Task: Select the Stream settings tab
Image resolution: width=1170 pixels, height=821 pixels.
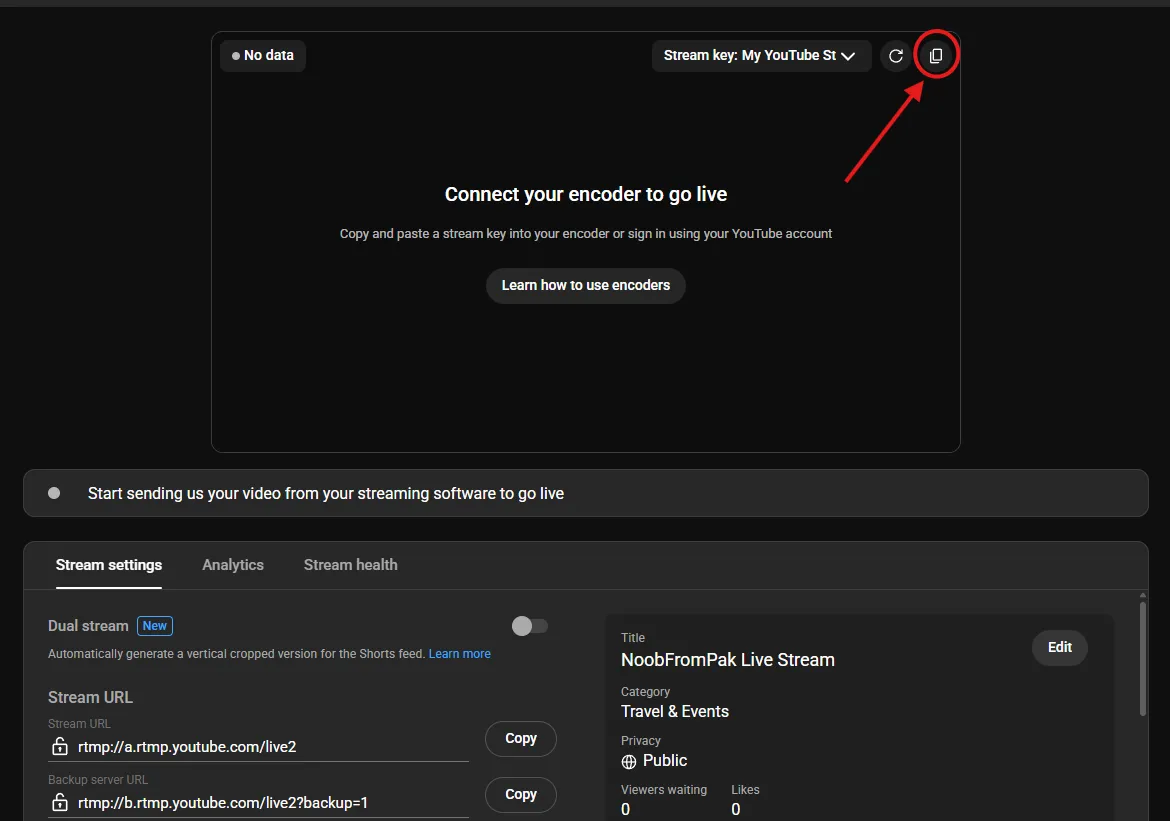Action: (109, 565)
